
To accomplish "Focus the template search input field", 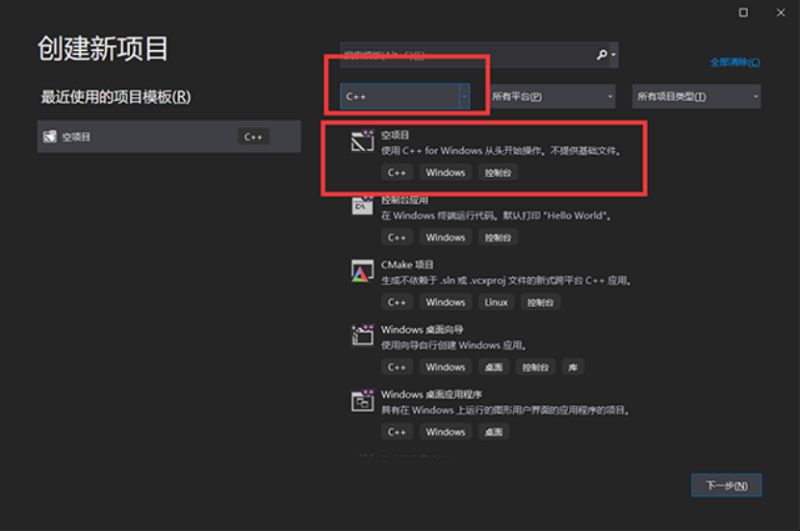I will tap(465, 55).
